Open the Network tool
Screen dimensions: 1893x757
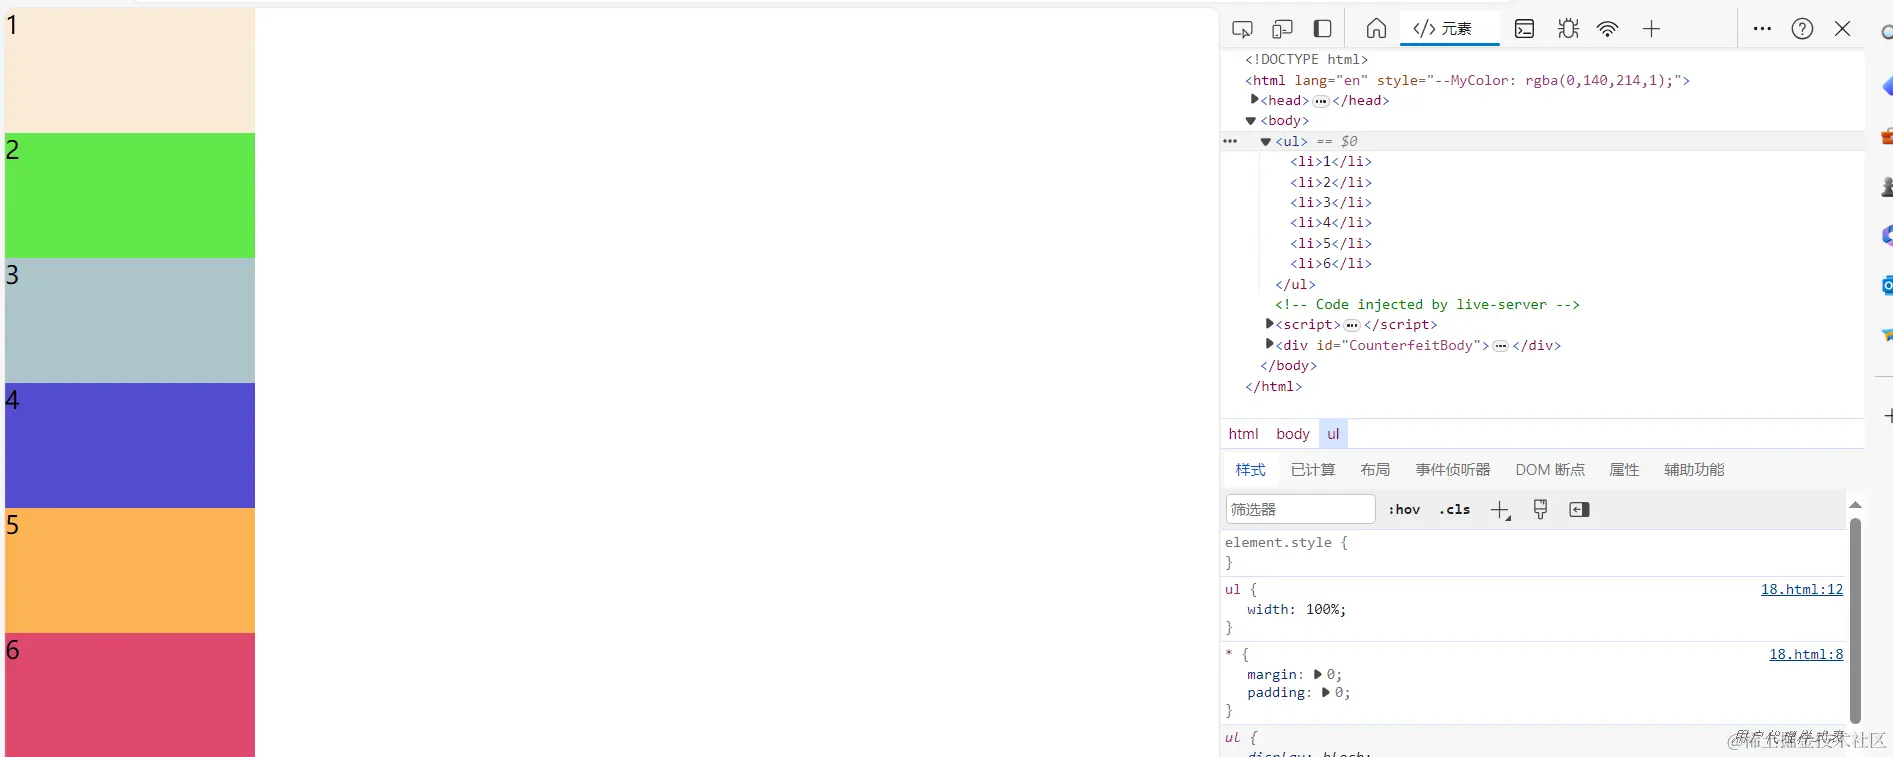[1608, 29]
